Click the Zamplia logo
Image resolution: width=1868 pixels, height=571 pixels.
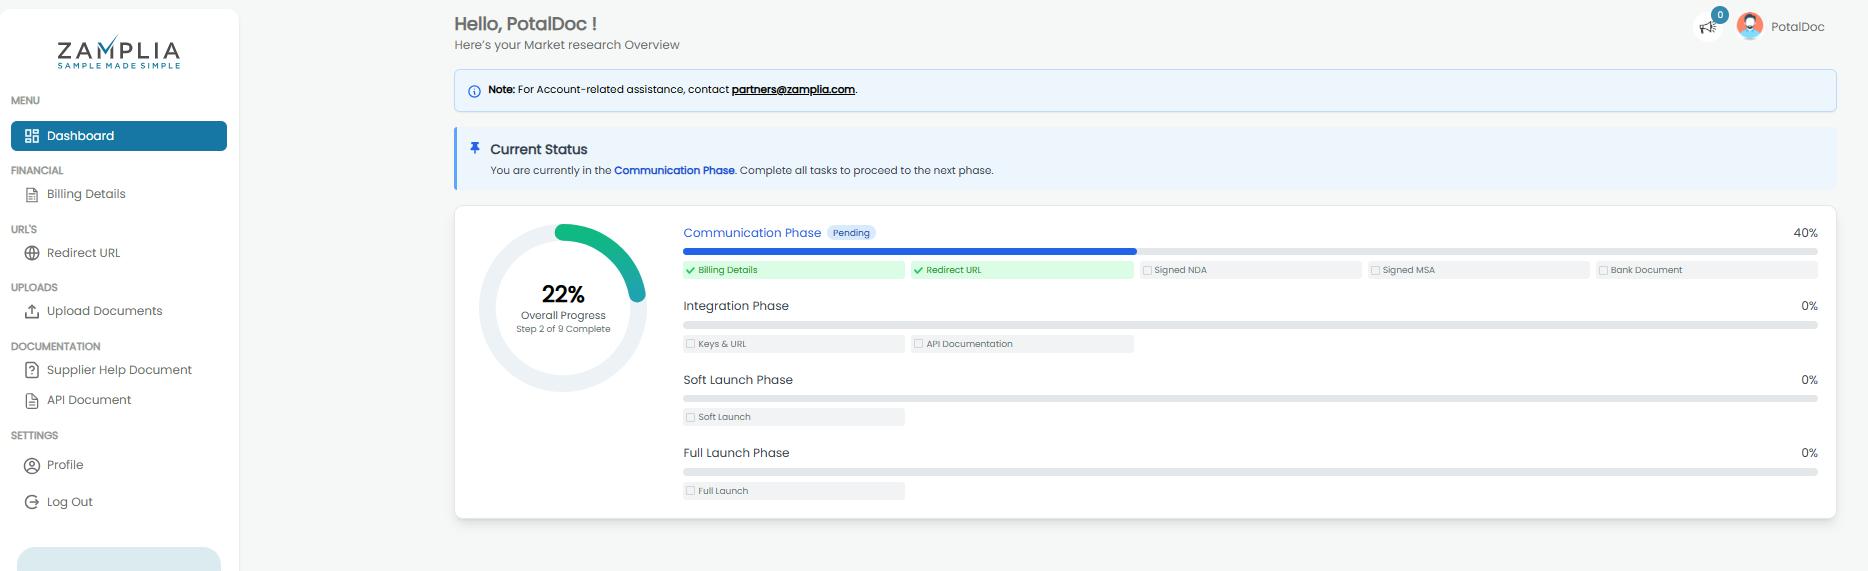[x=119, y=53]
